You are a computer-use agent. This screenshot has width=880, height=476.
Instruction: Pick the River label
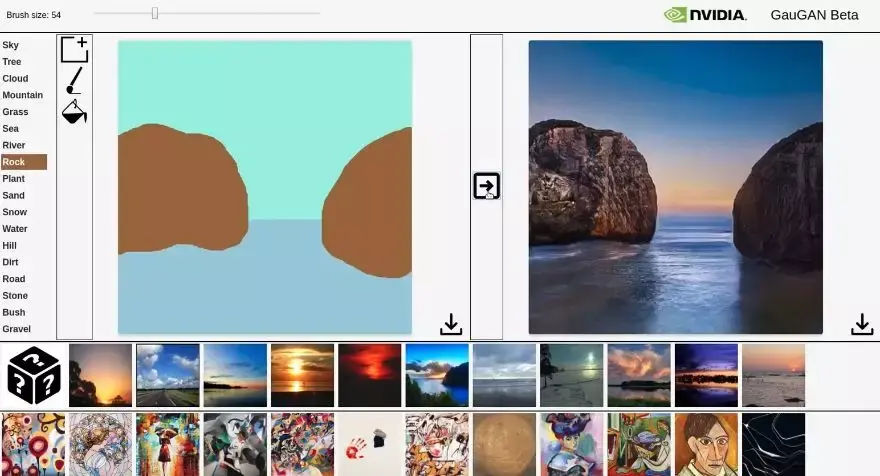tap(14, 145)
